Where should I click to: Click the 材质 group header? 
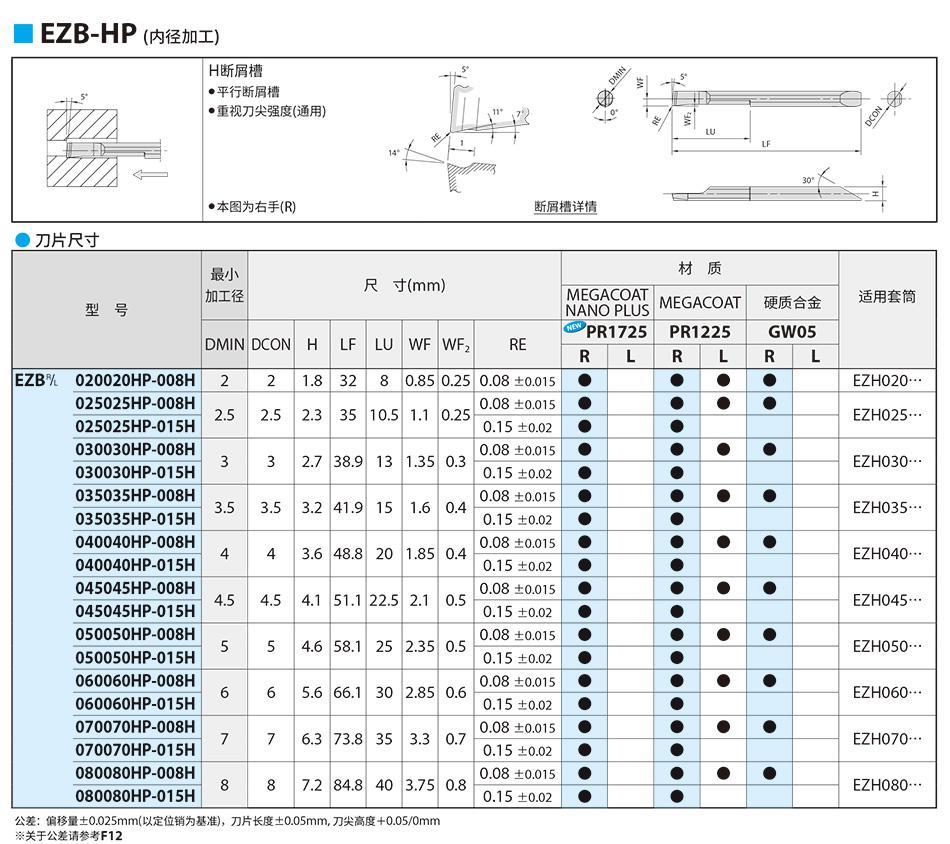[x=700, y=268]
